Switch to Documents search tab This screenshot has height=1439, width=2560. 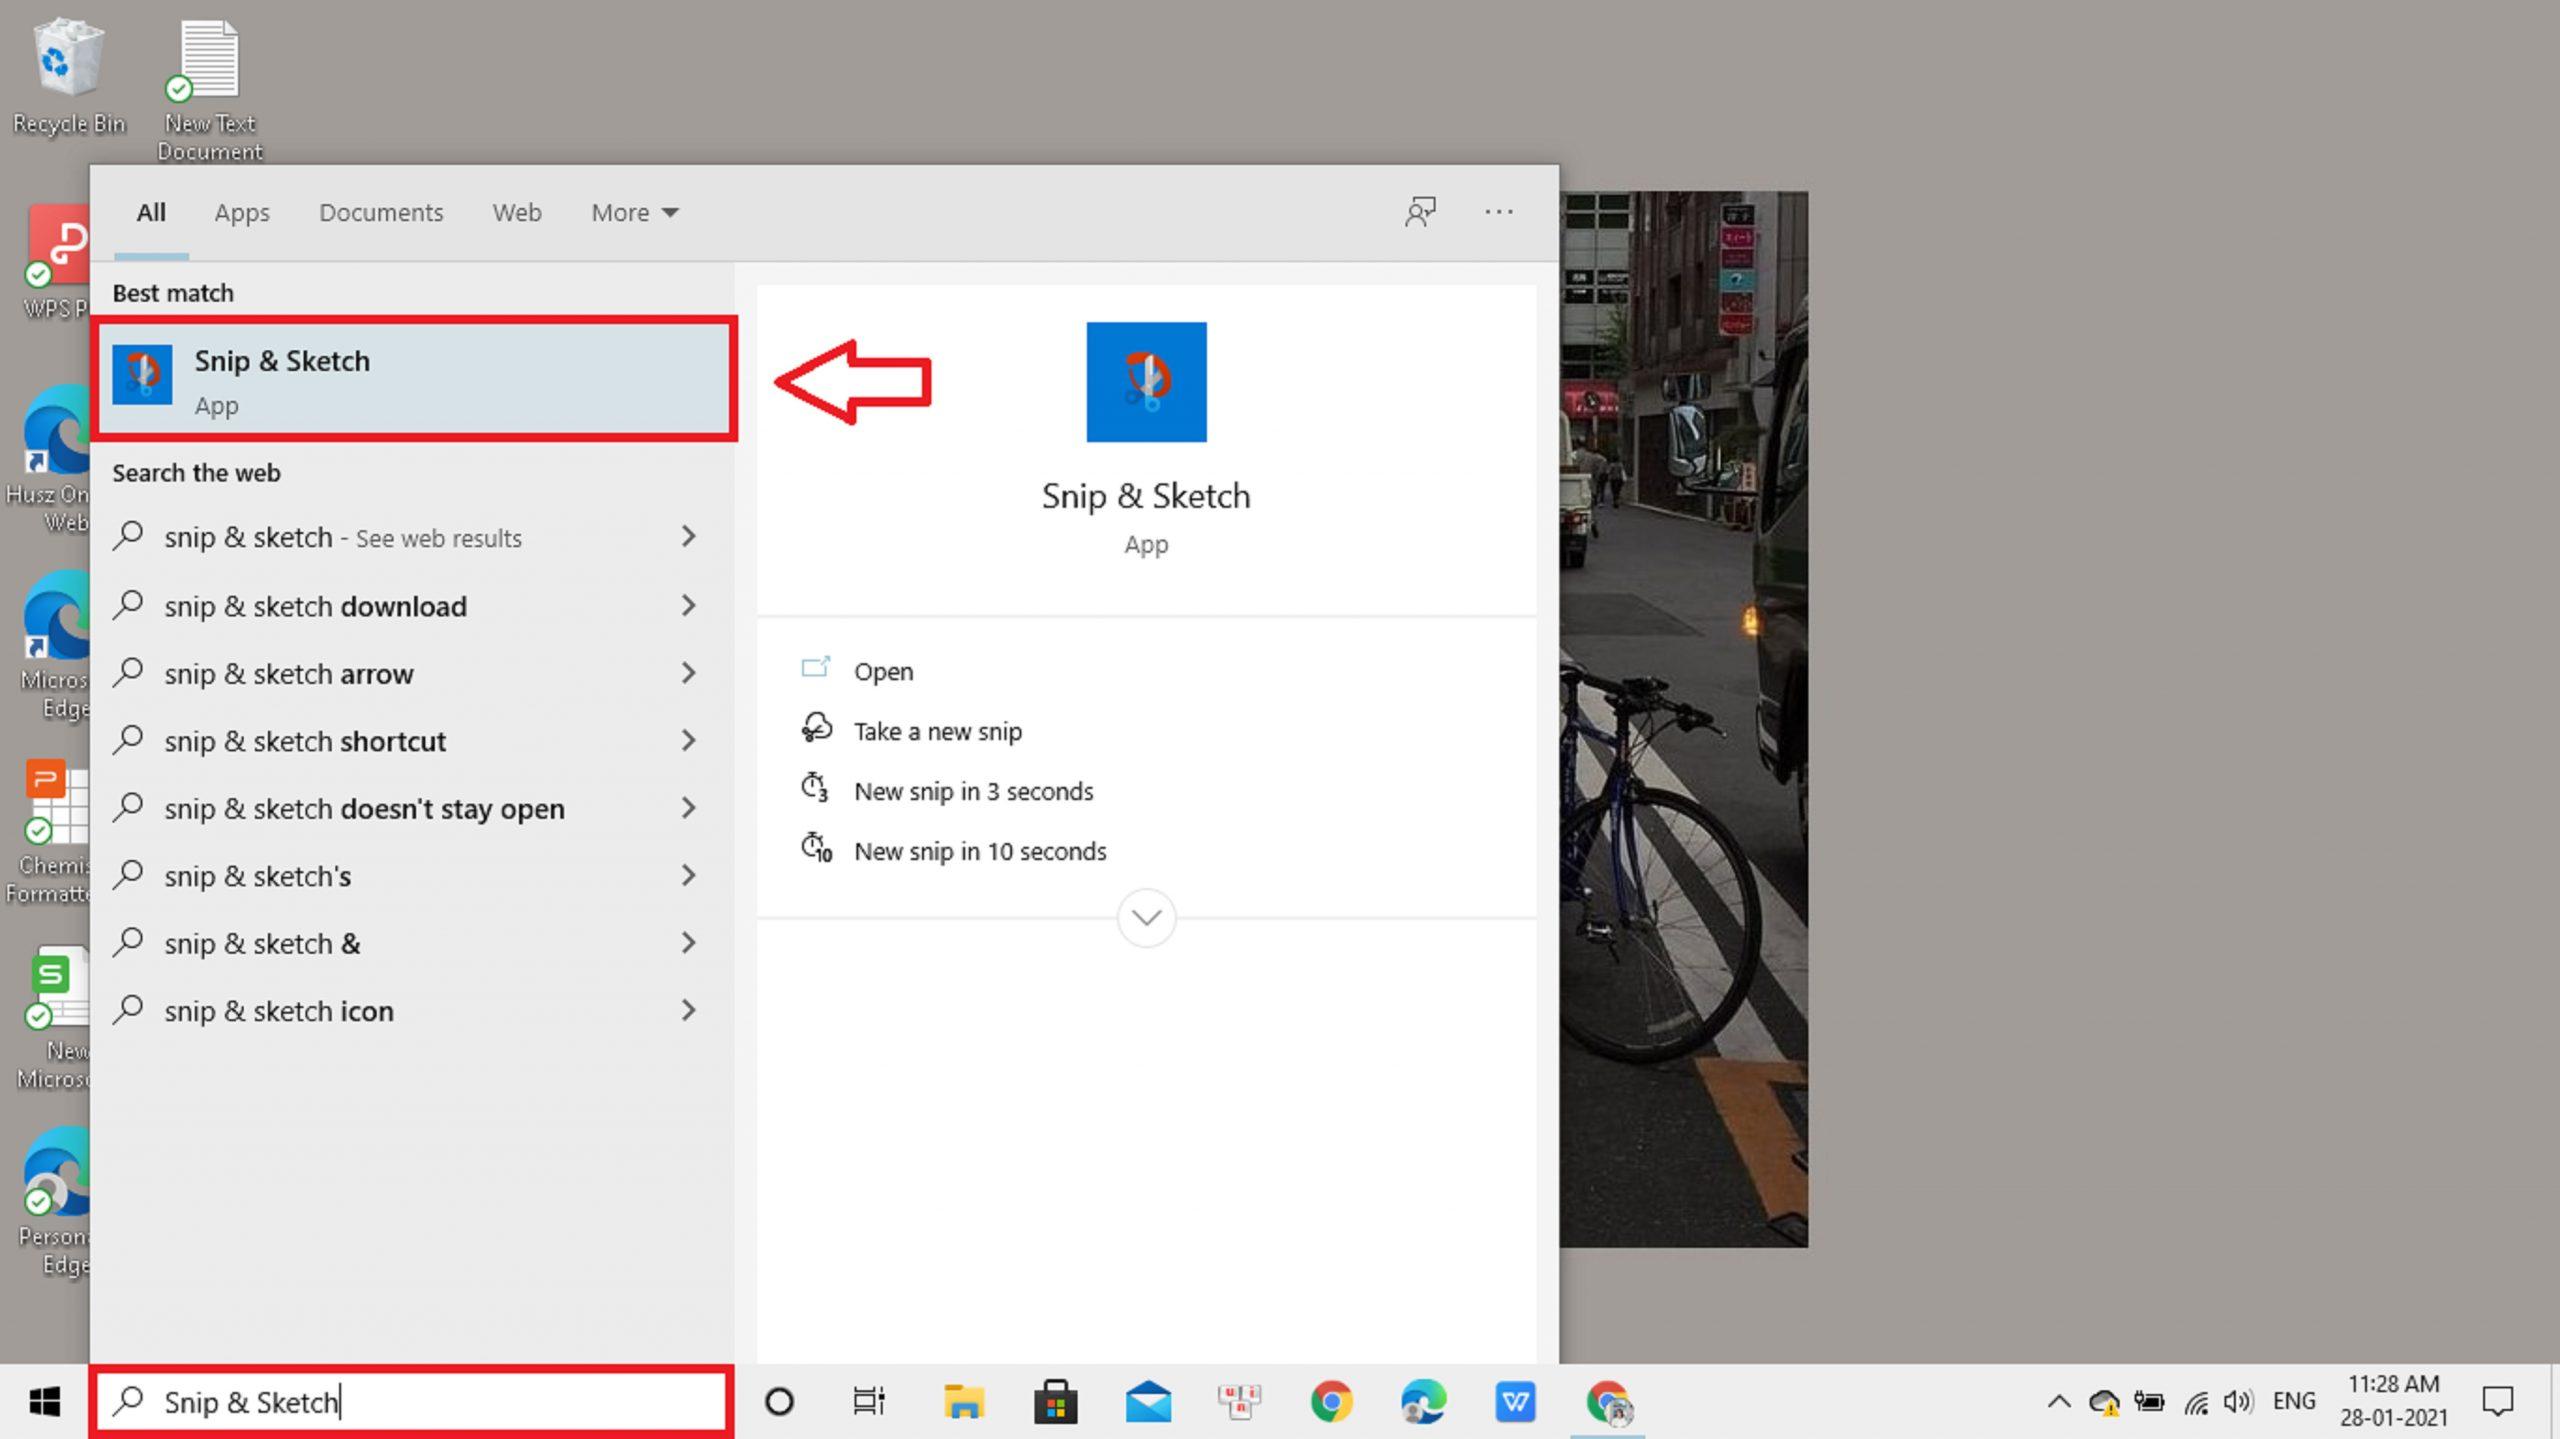click(x=381, y=212)
